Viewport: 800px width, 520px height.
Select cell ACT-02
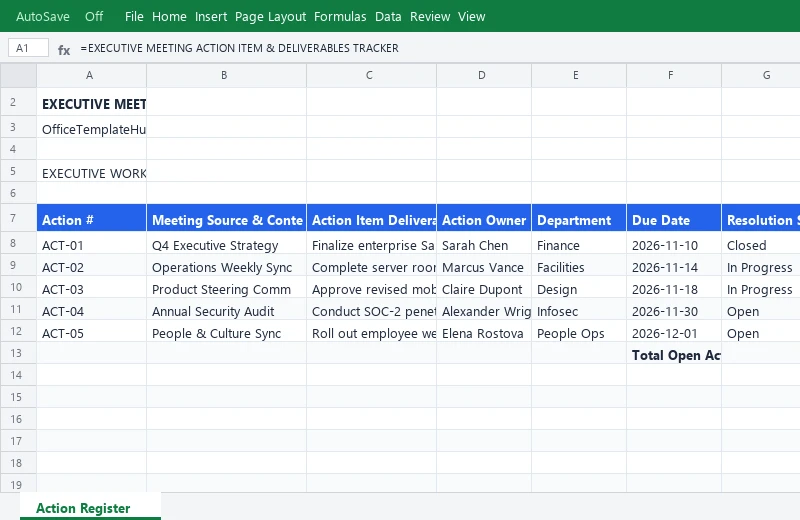tap(91, 267)
